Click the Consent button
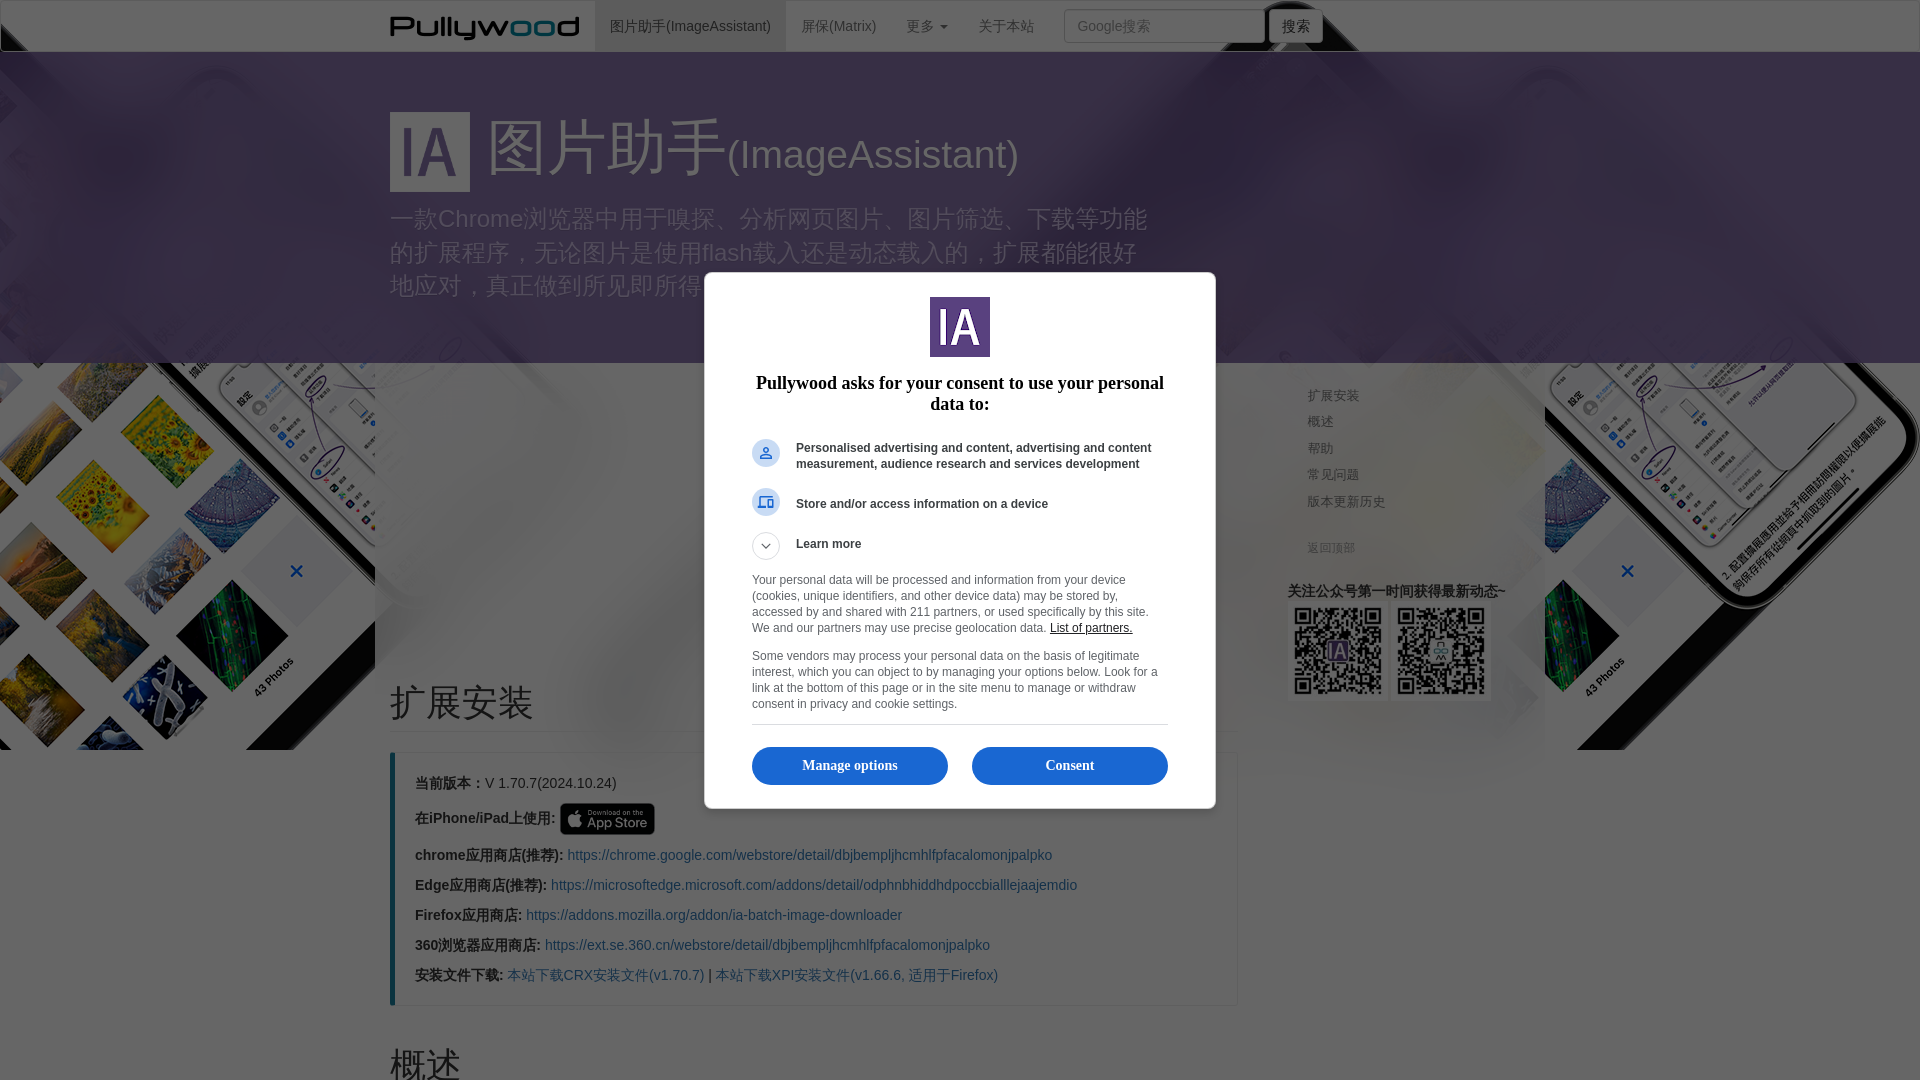Screen dimensions: 1920x1080 pyautogui.click(x=1070, y=766)
